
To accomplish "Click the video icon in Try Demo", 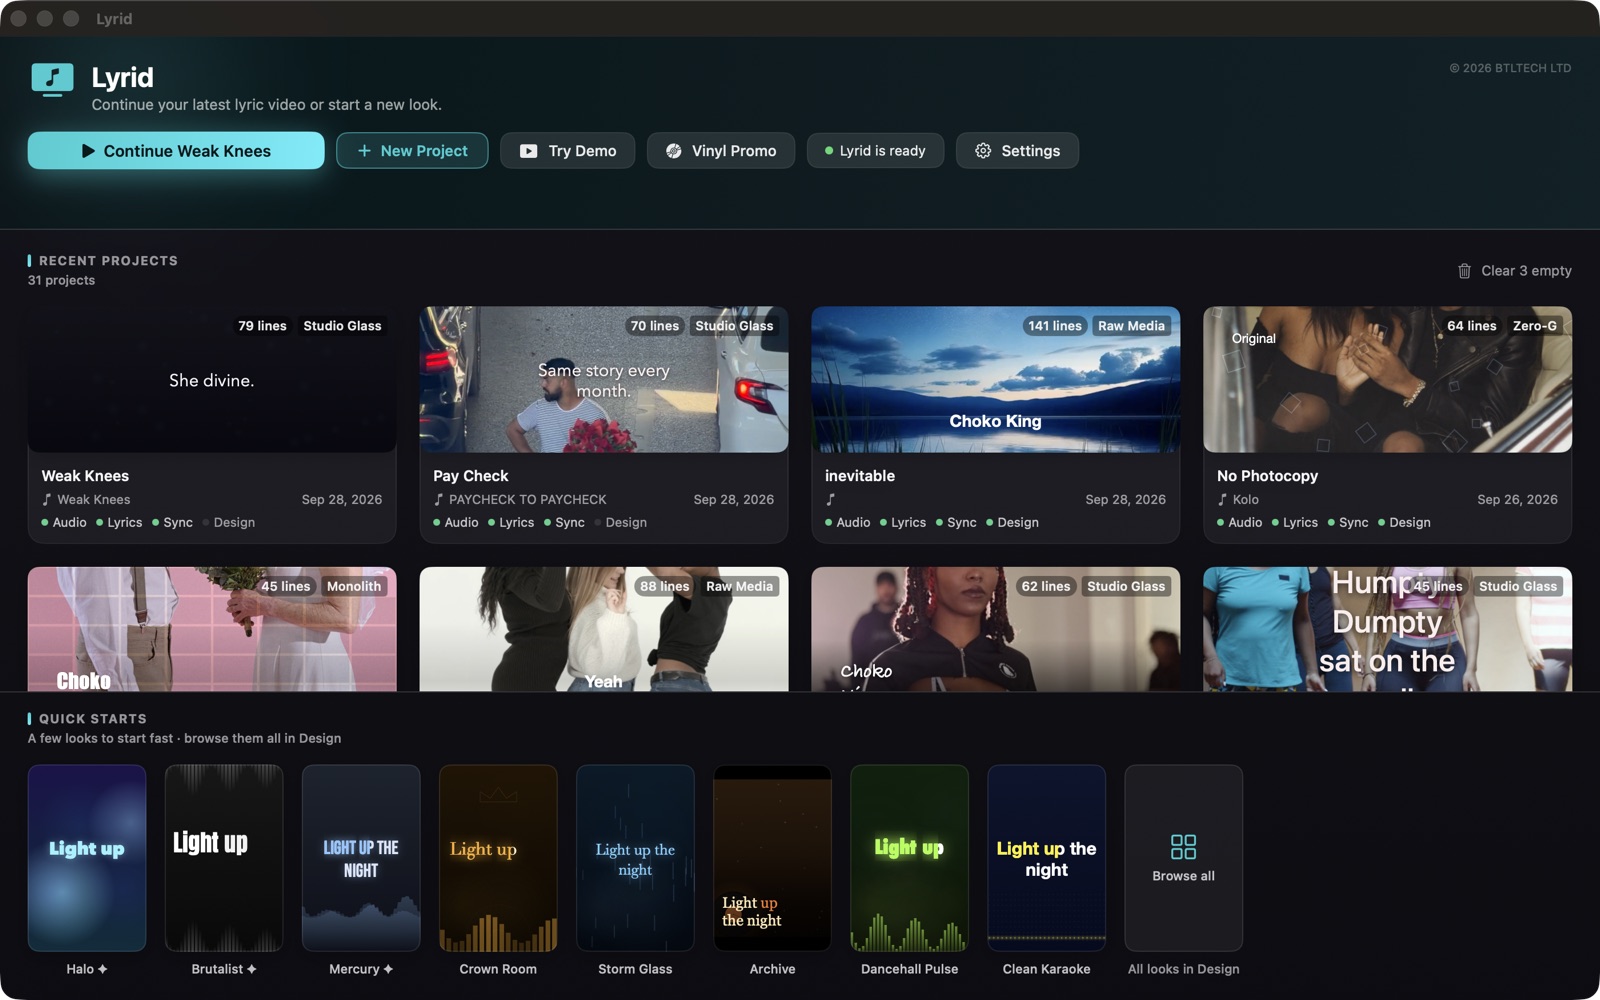I will tap(528, 151).
